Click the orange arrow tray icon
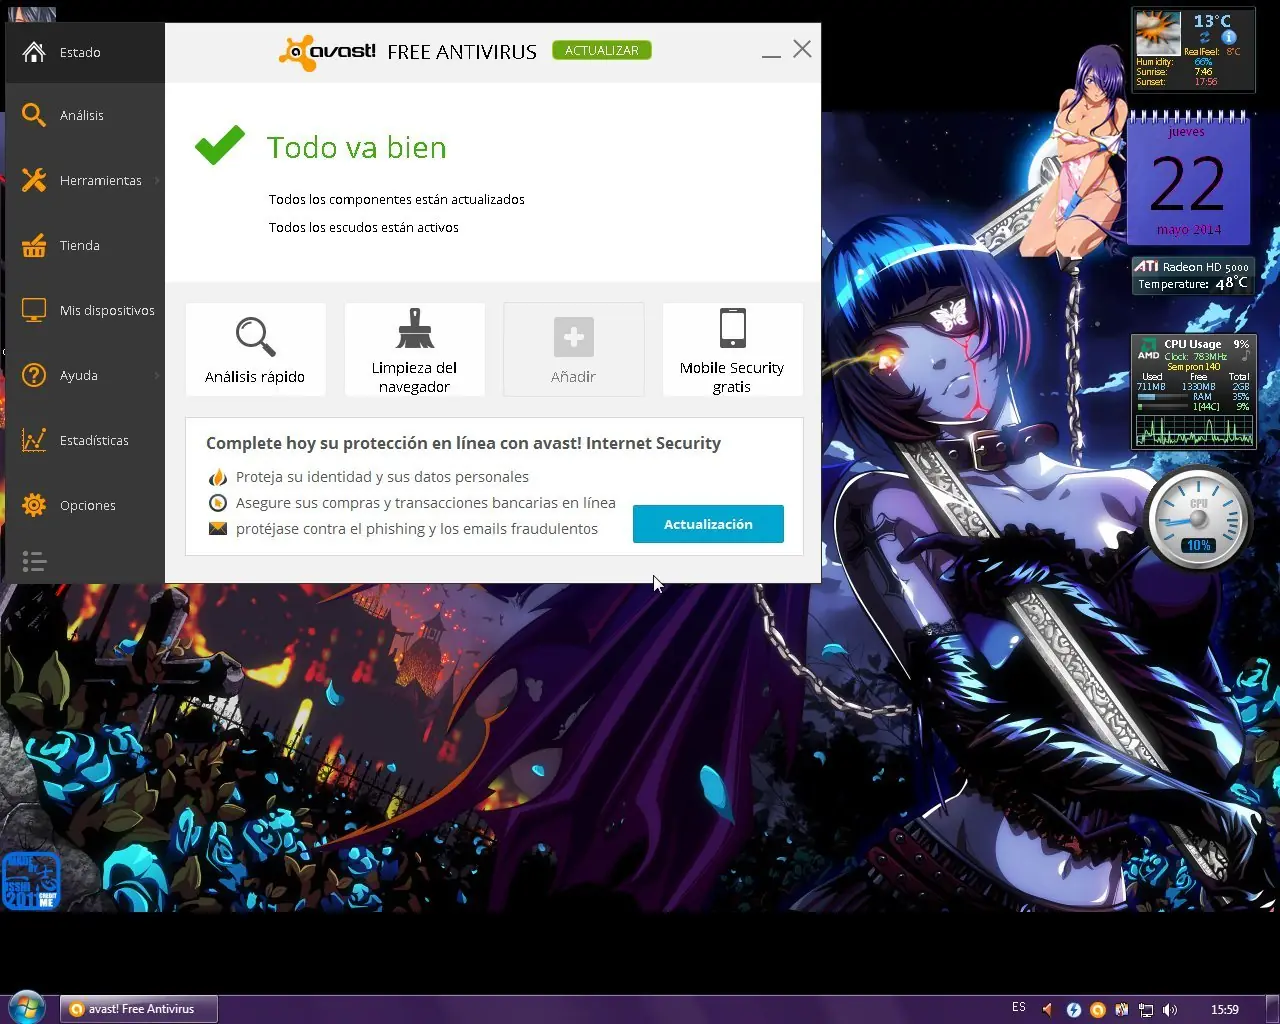 (1048, 1010)
